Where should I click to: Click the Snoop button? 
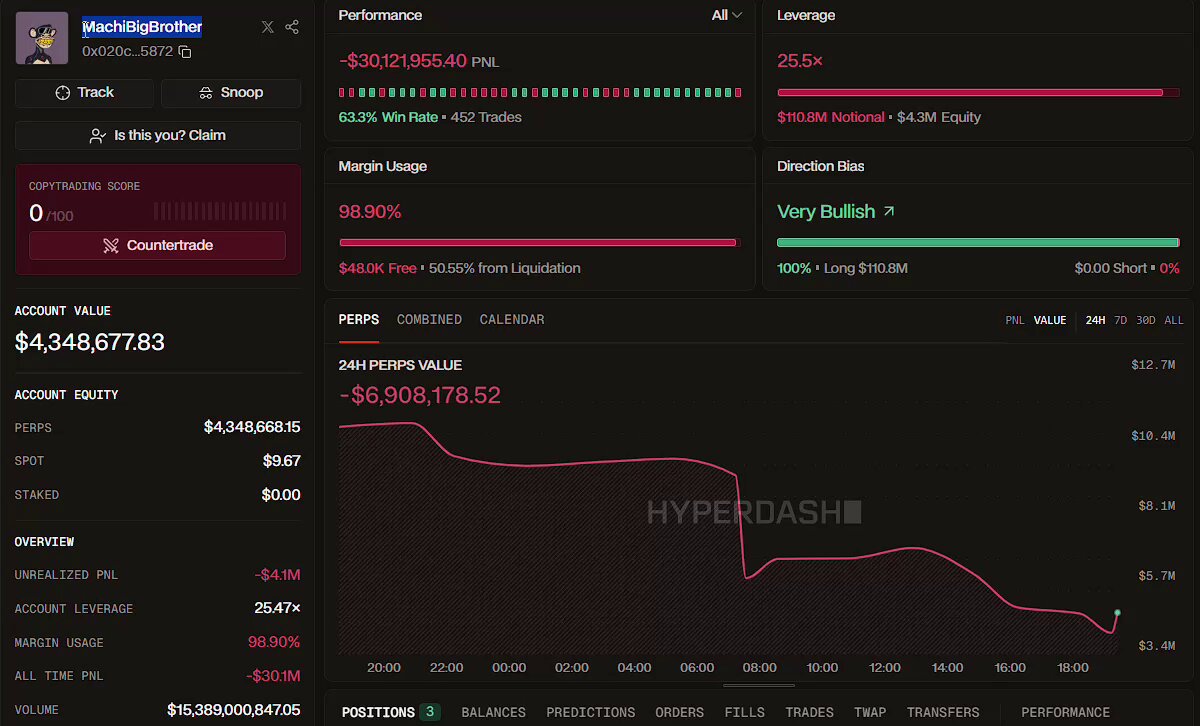coord(231,93)
